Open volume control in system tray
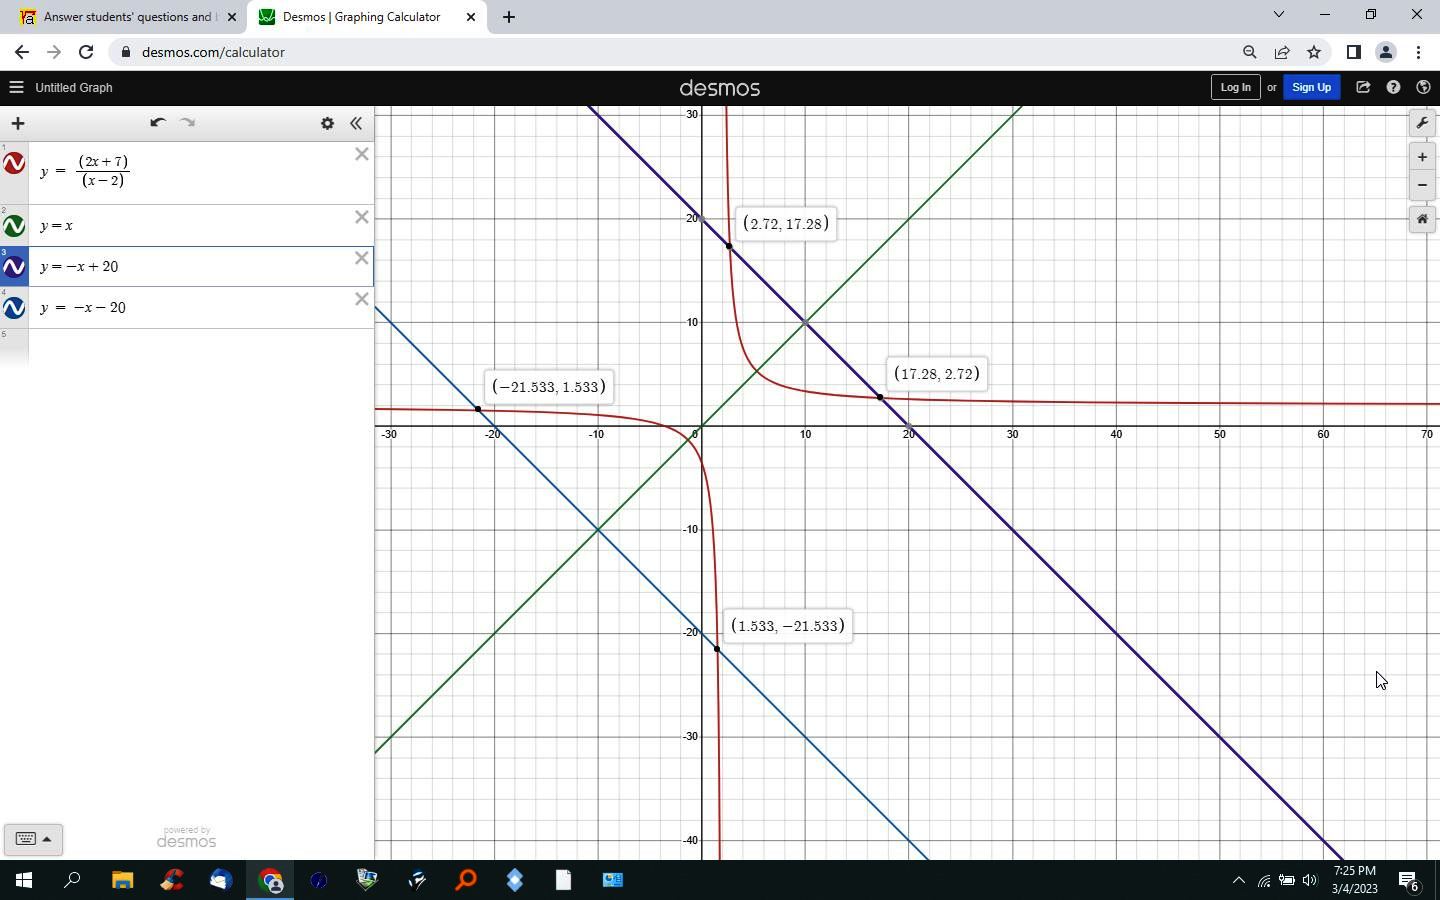Viewport: 1440px width, 900px height. point(1310,880)
